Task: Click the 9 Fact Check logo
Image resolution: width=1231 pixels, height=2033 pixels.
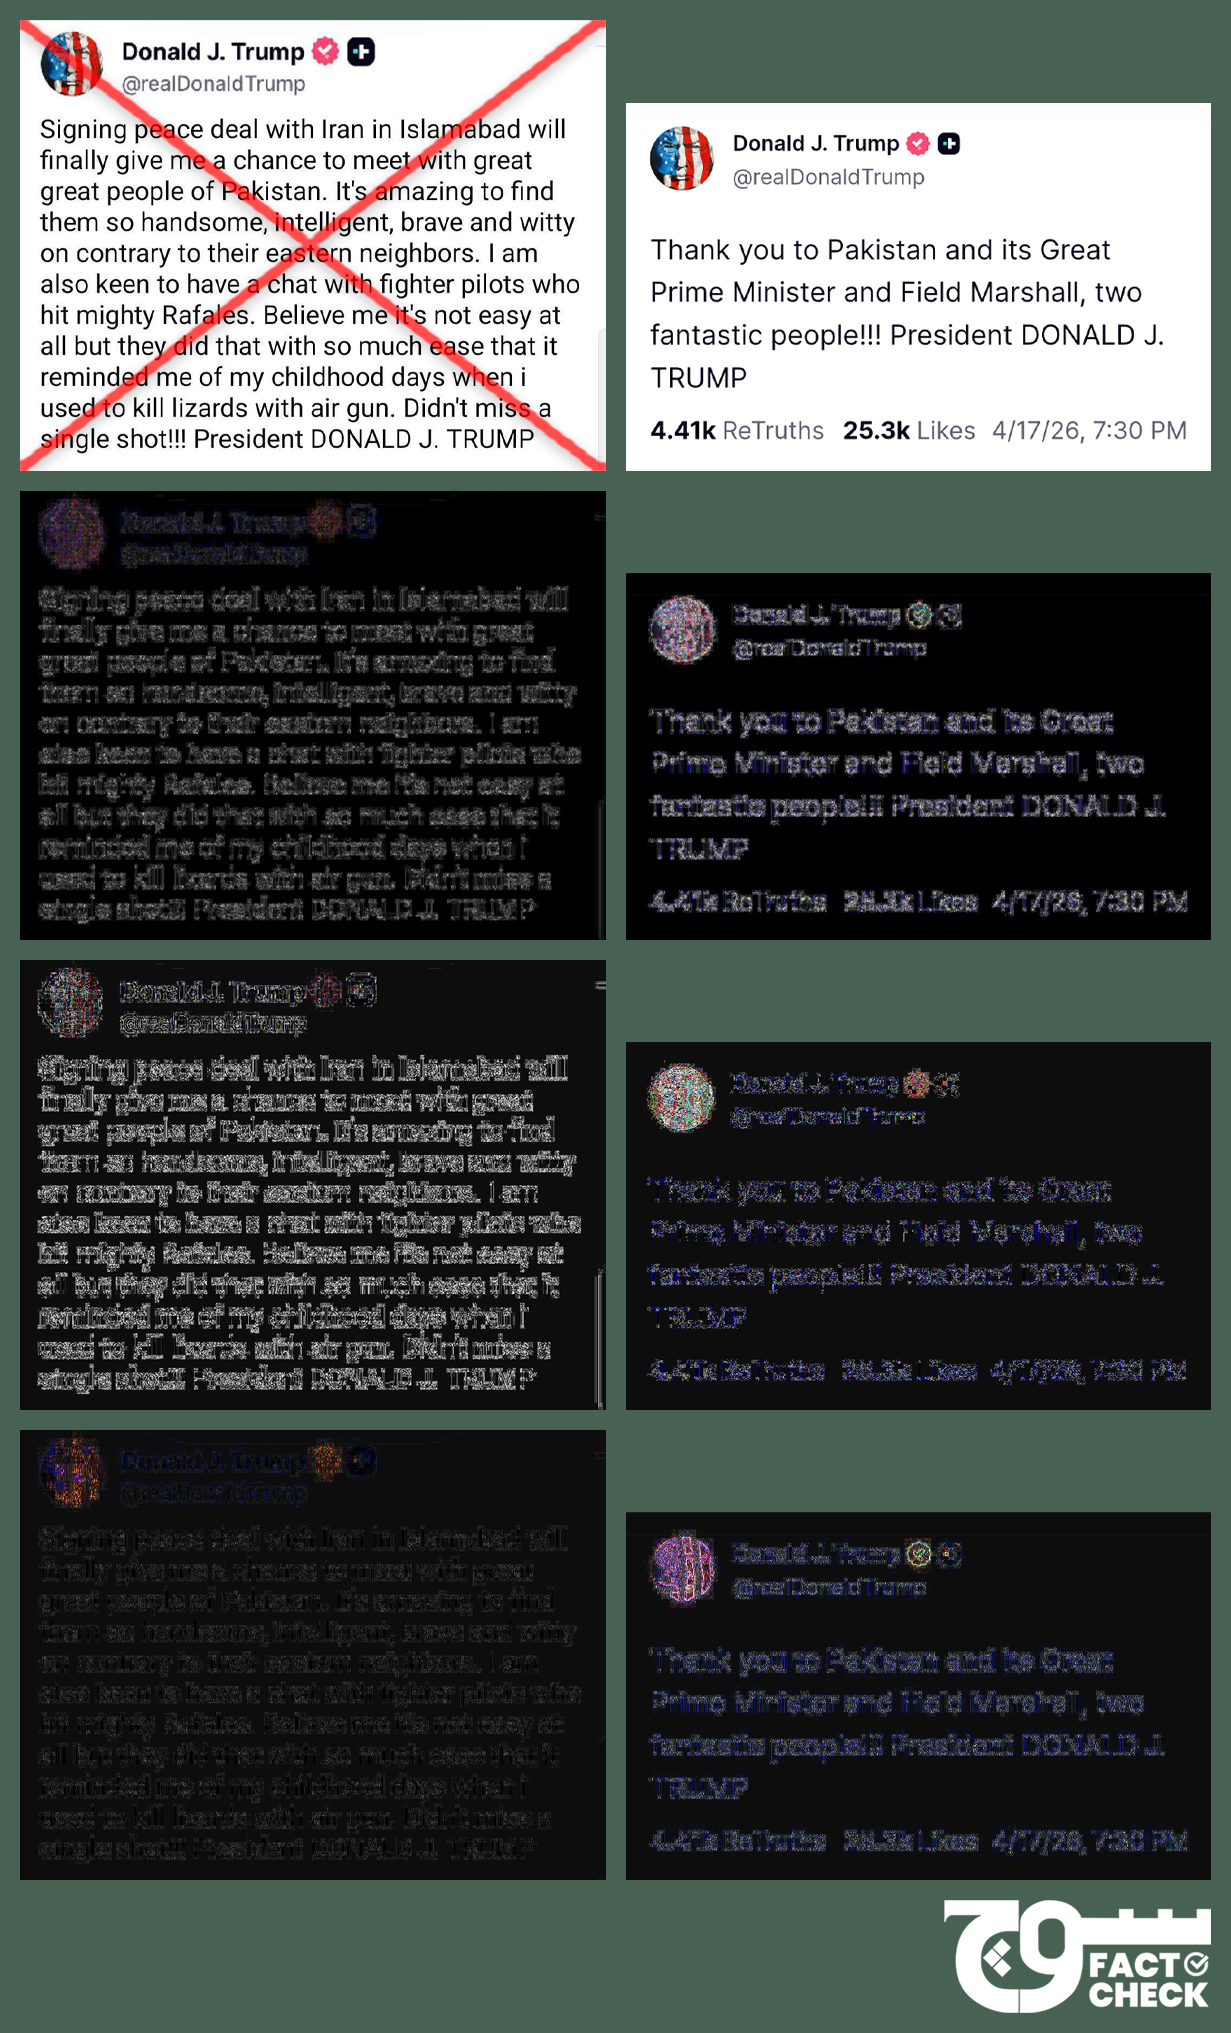Action: (x=1076, y=1955)
